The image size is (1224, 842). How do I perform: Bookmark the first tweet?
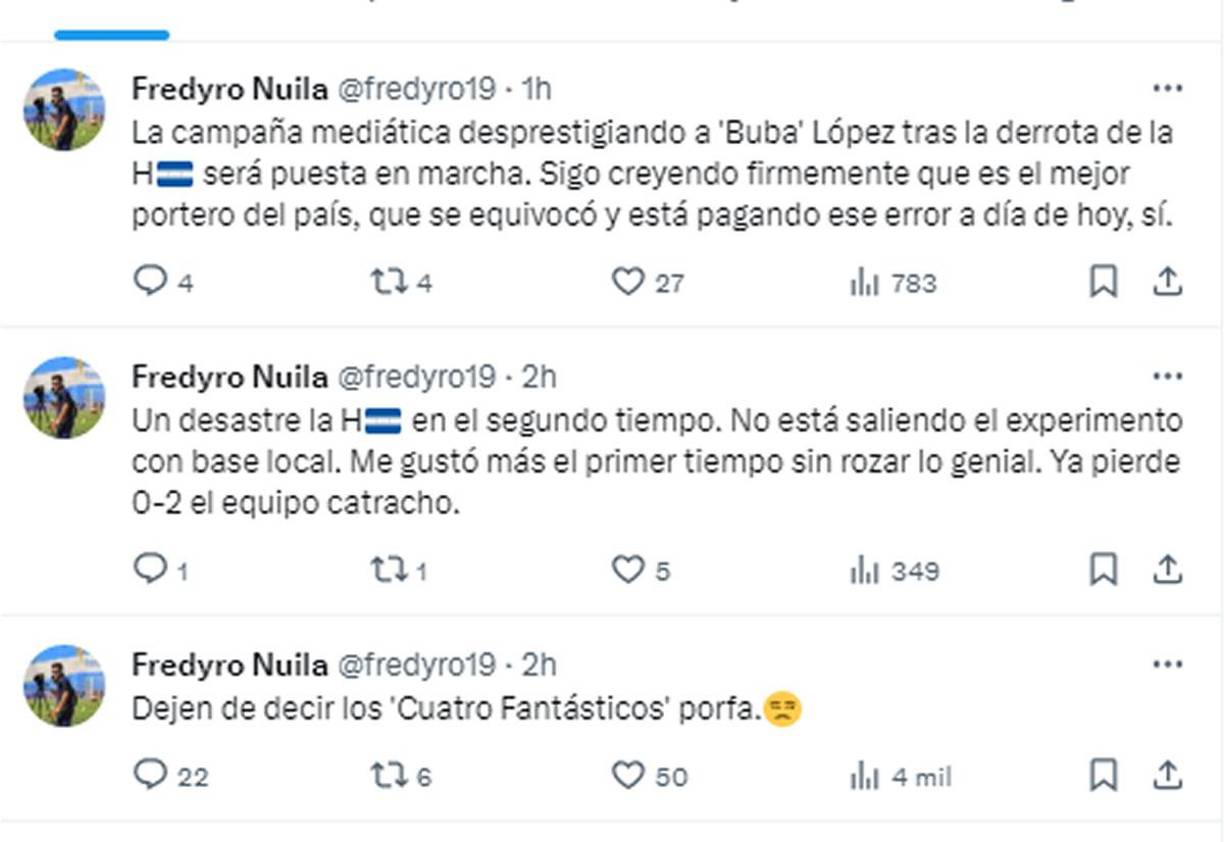pyautogui.click(x=1103, y=283)
